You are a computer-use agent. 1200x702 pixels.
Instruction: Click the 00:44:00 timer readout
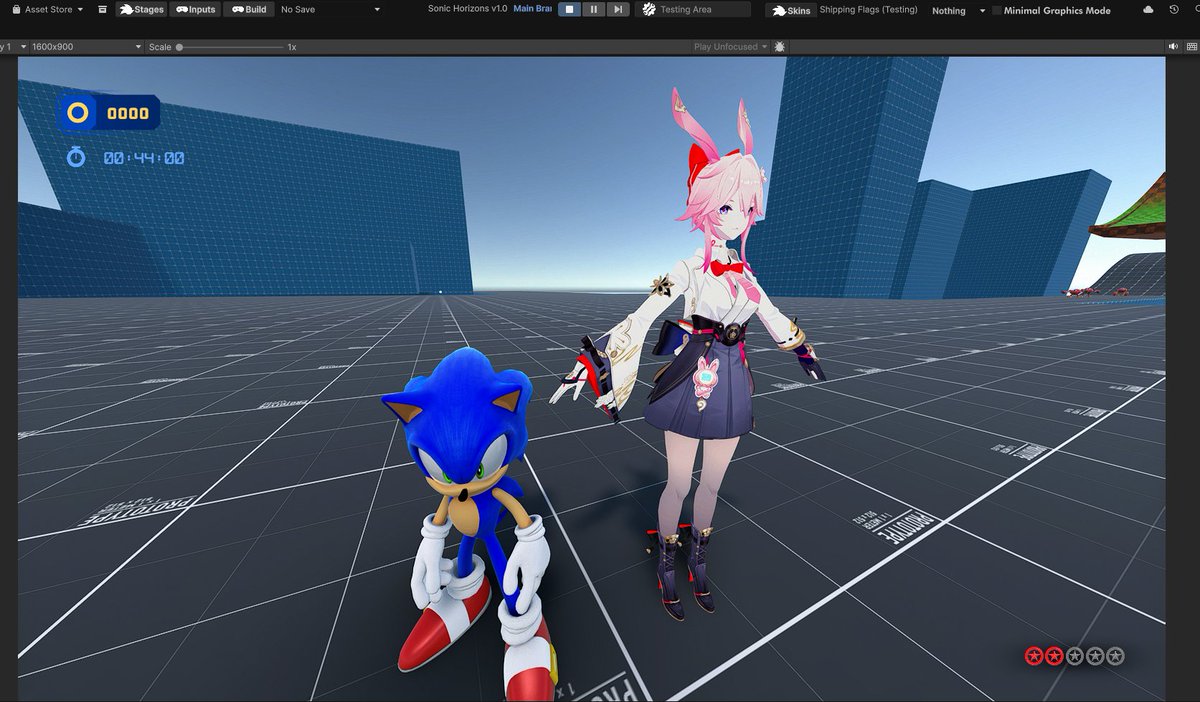(144, 158)
